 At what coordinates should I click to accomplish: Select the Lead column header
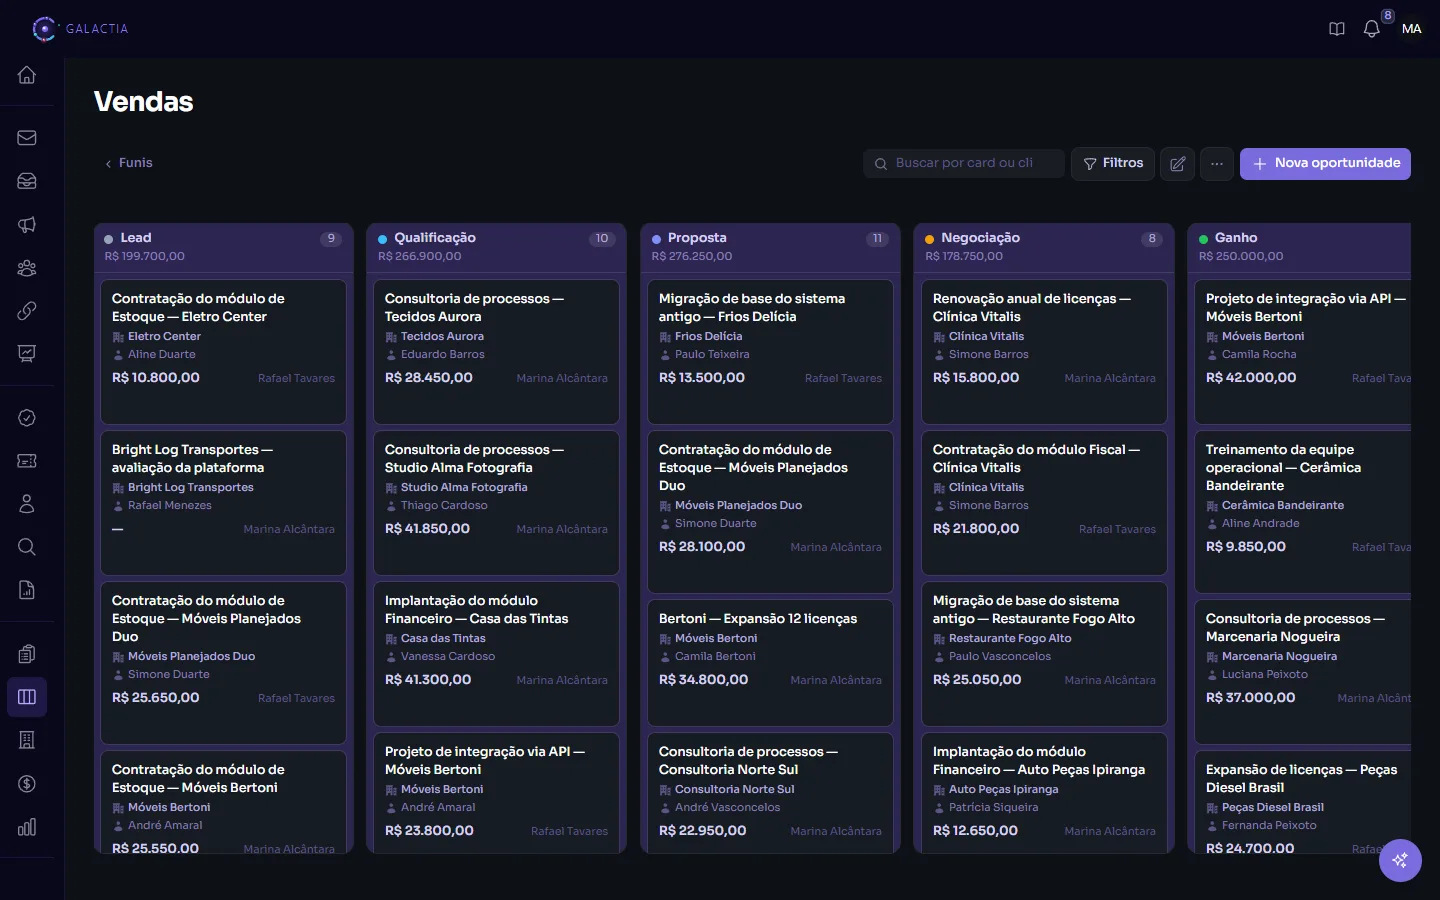click(x=224, y=247)
